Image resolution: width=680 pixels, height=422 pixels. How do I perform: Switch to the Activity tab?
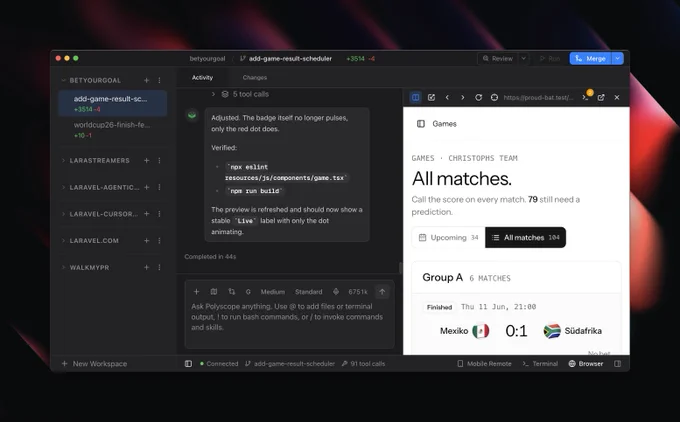point(202,78)
